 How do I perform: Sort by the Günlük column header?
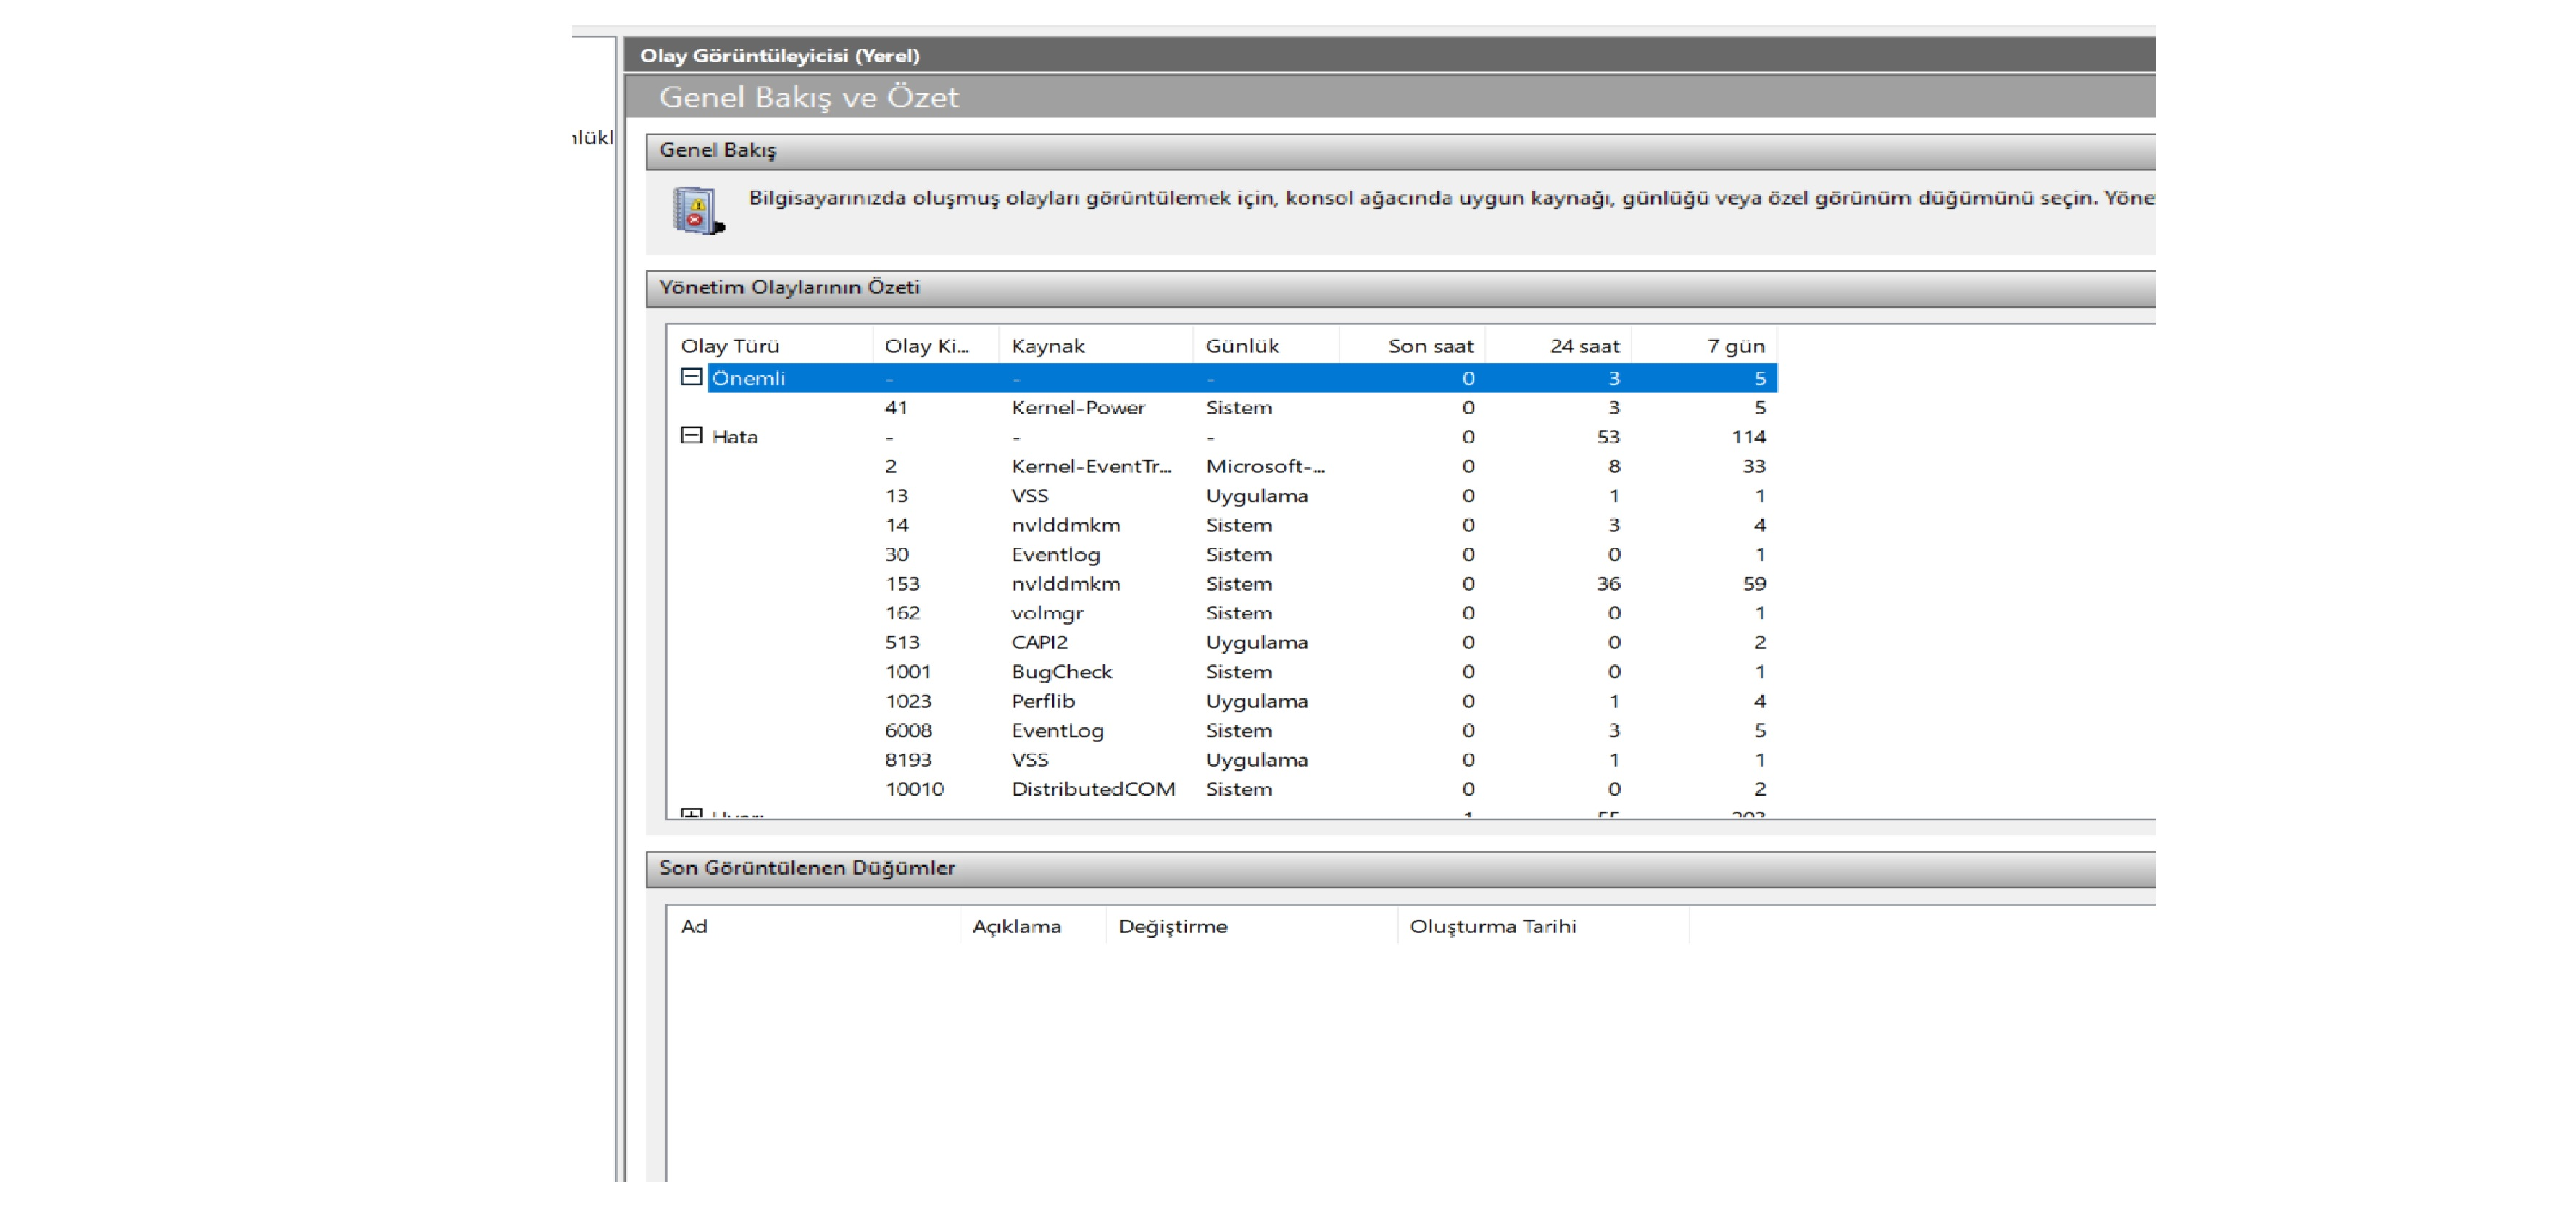coord(1266,346)
